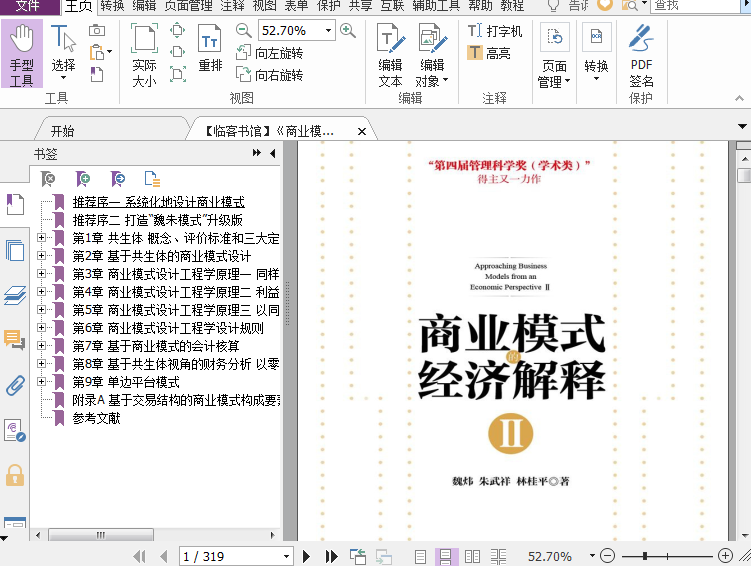Set view to actual size (实际大小)
The width and height of the screenshot is (751, 566).
pos(144,56)
